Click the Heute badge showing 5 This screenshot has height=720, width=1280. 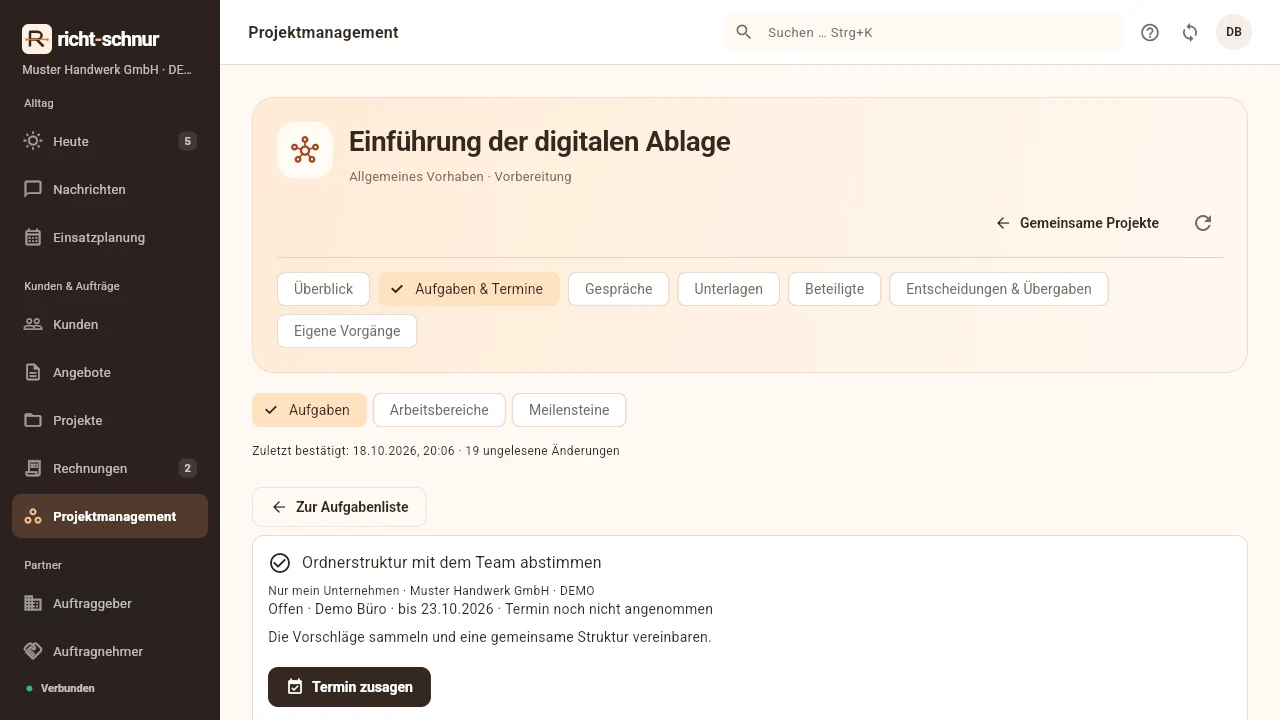click(x=187, y=141)
